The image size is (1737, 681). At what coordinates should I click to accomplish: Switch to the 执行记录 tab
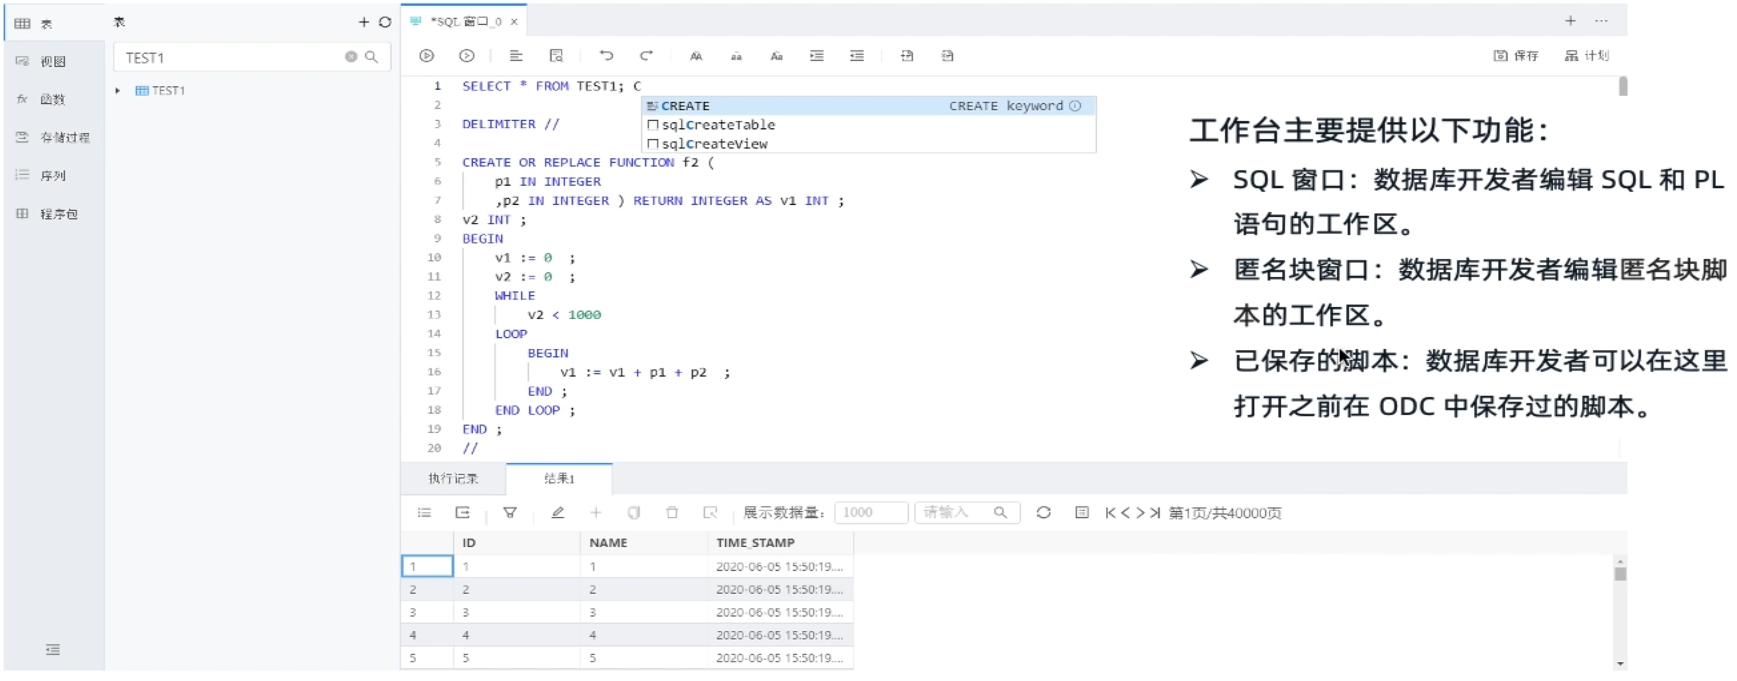453,479
